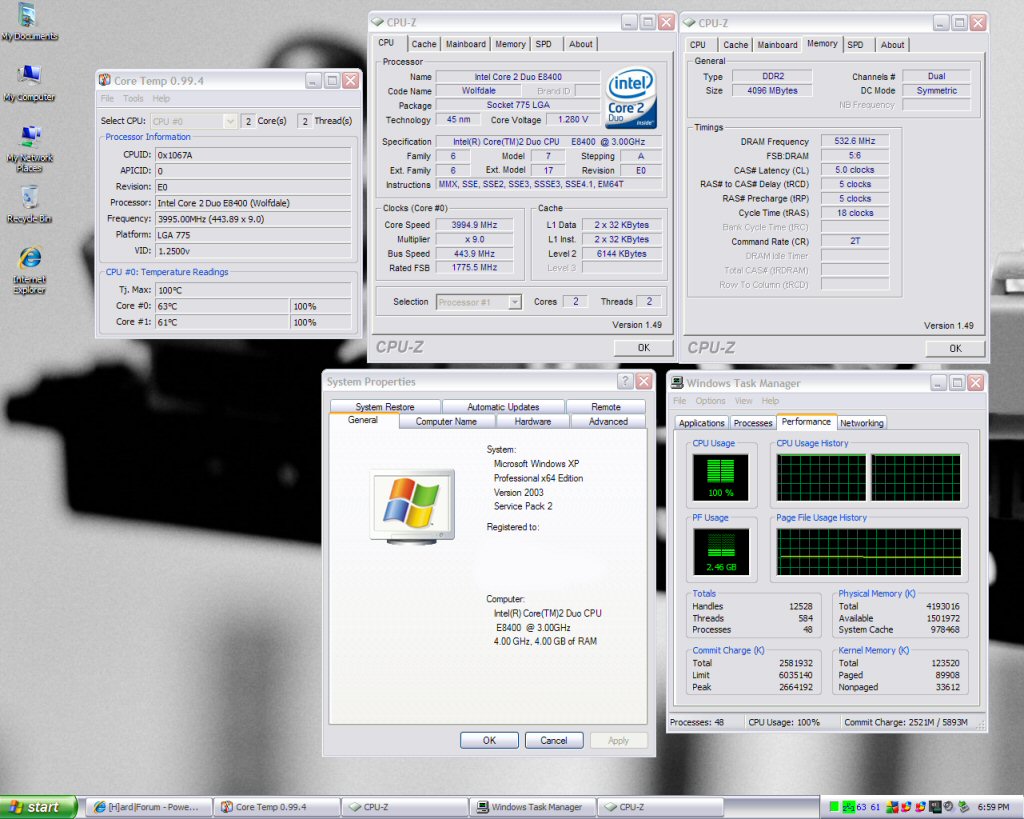Click the 2.46 GB PF Usage gauge
Screen dimensions: 1024x819
point(720,552)
